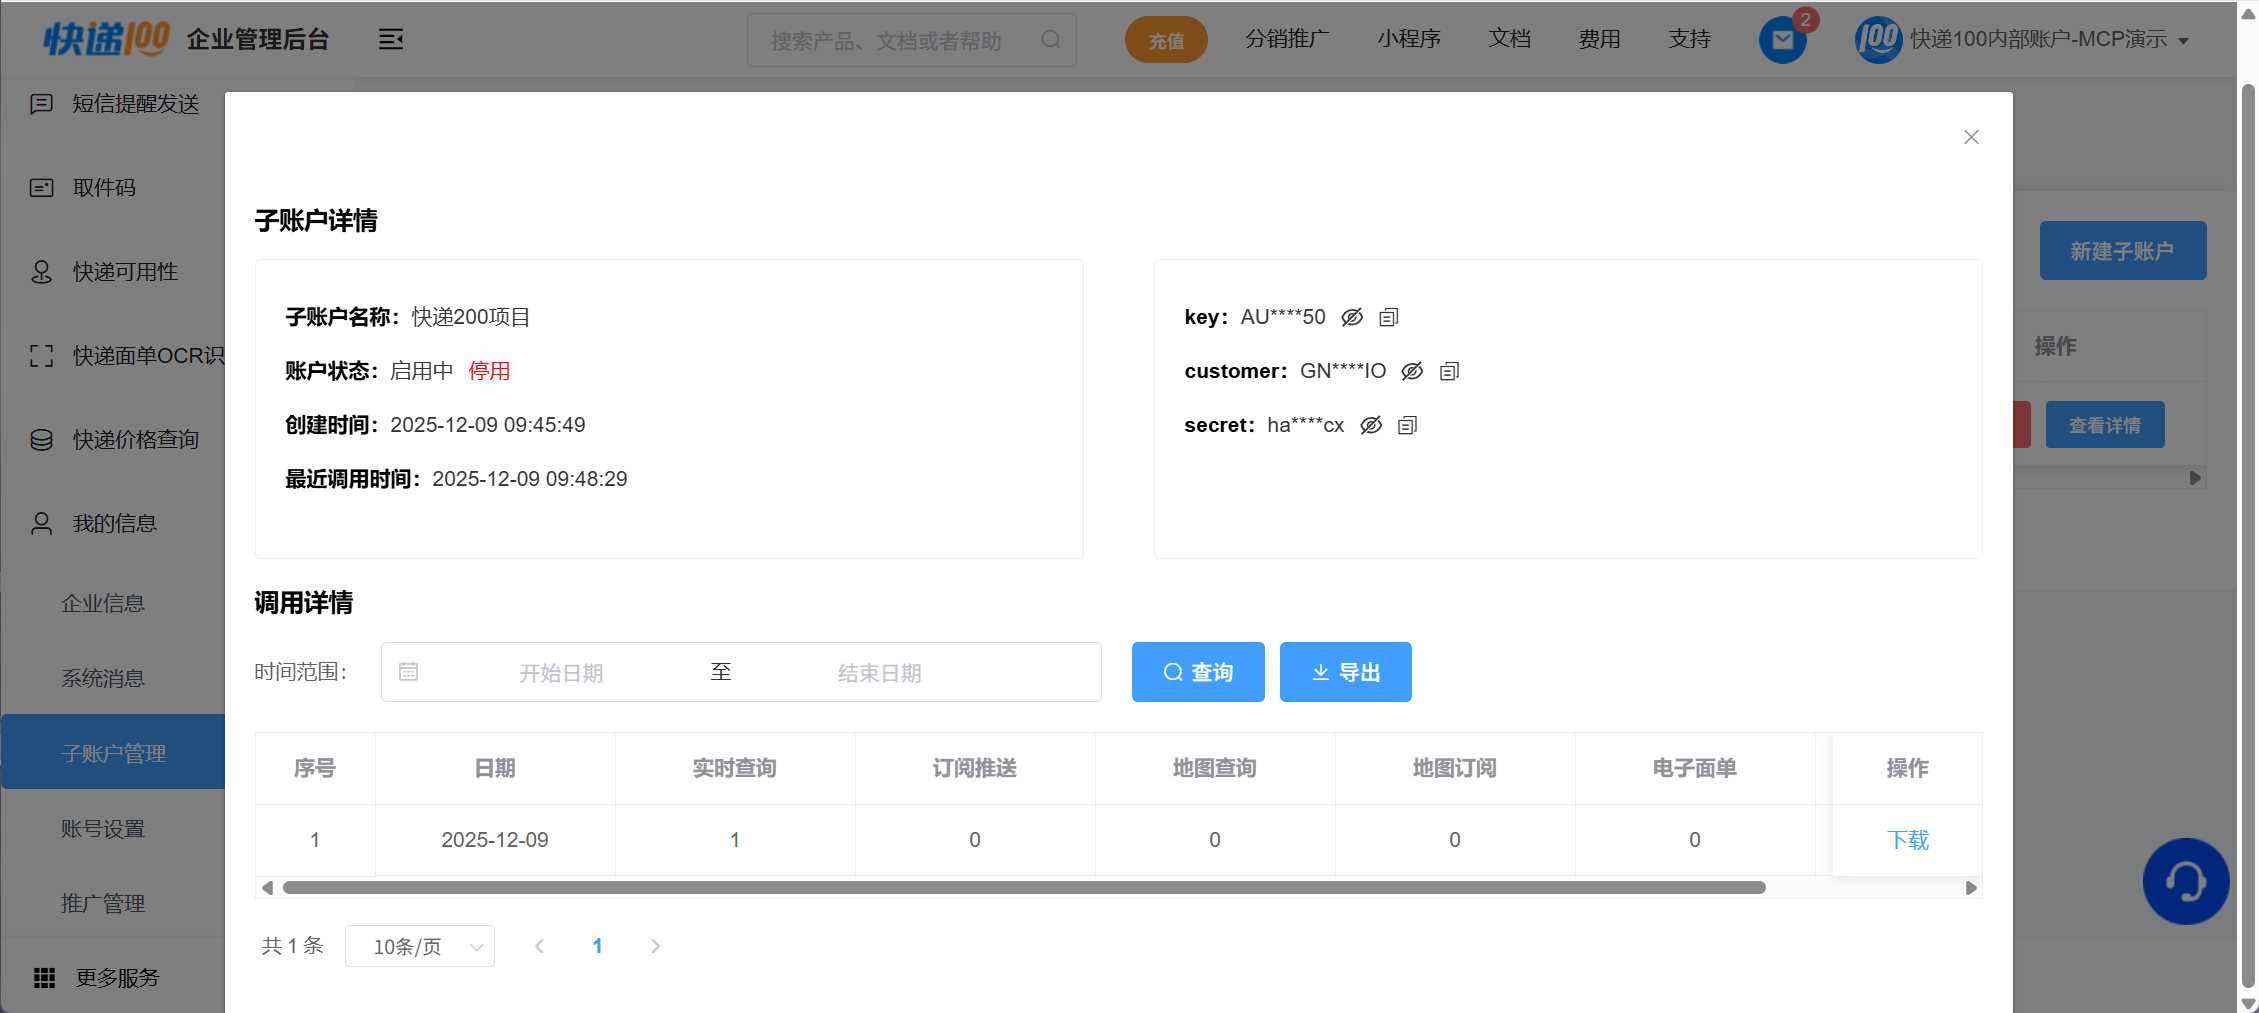Copy the secret value with copy icon
This screenshot has height=1013, width=2259.
click(1407, 425)
